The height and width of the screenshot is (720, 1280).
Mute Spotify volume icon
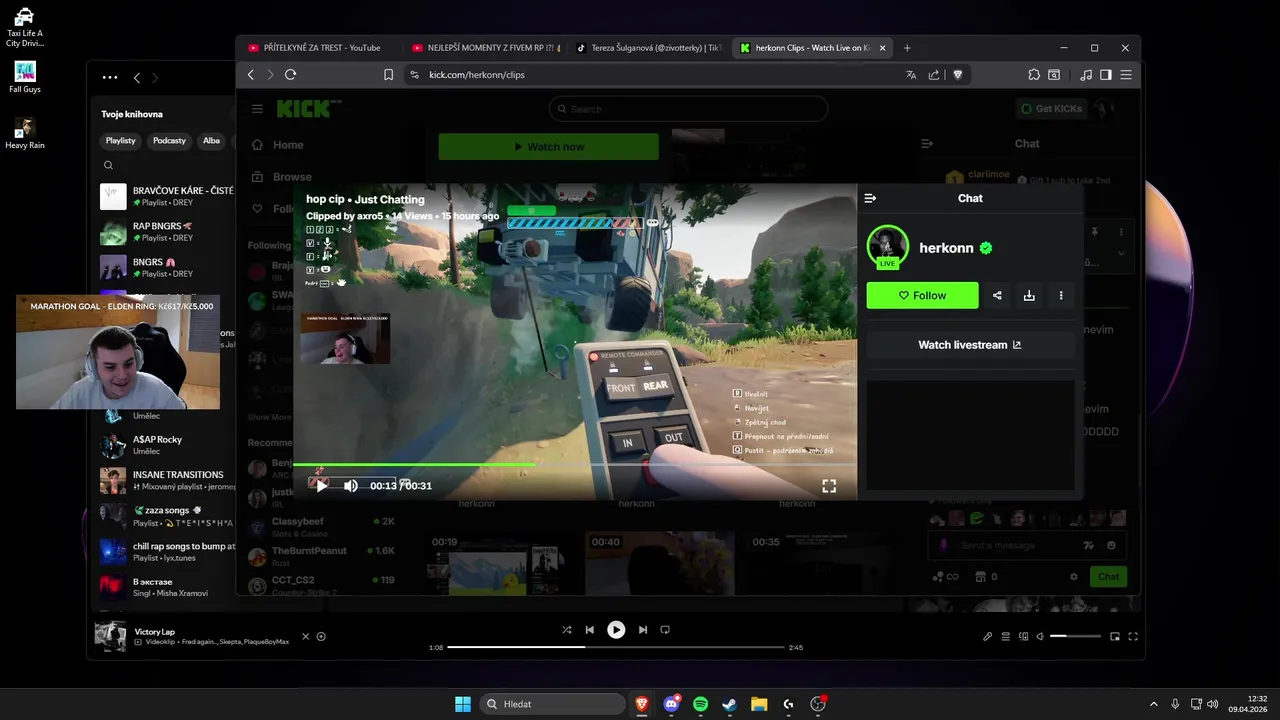[x=1040, y=636]
